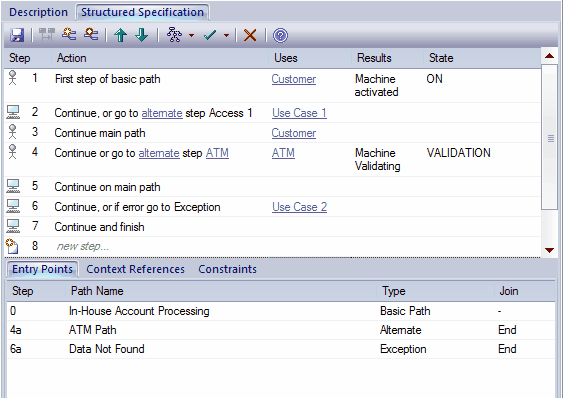
Task: Click the second path icon next to the up arrow
Action: point(91,35)
